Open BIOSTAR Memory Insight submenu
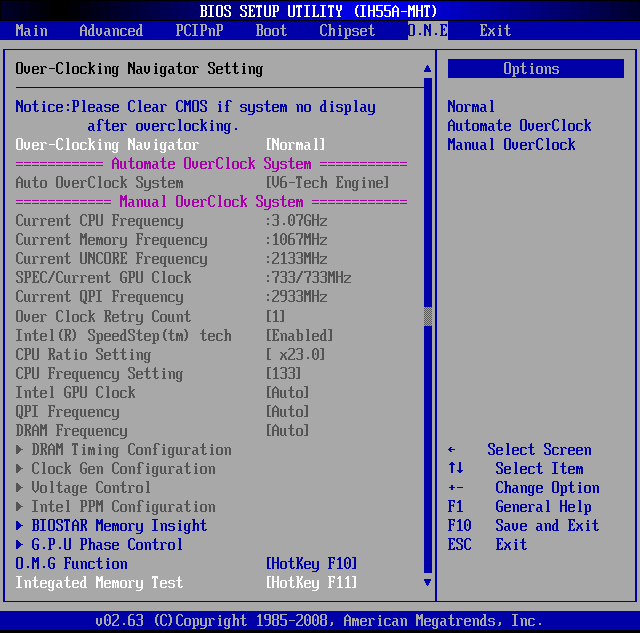This screenshot has height=633, width=640. (x=119, y=526)
